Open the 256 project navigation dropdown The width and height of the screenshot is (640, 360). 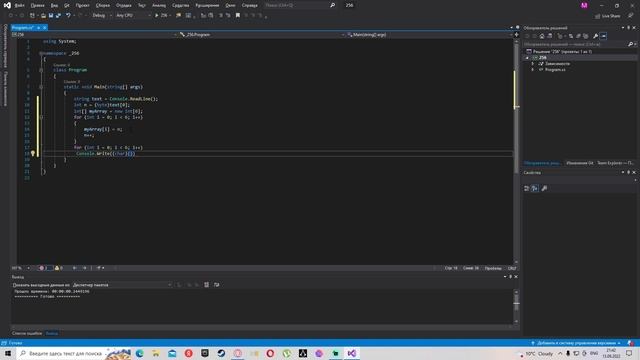point(95,35)
